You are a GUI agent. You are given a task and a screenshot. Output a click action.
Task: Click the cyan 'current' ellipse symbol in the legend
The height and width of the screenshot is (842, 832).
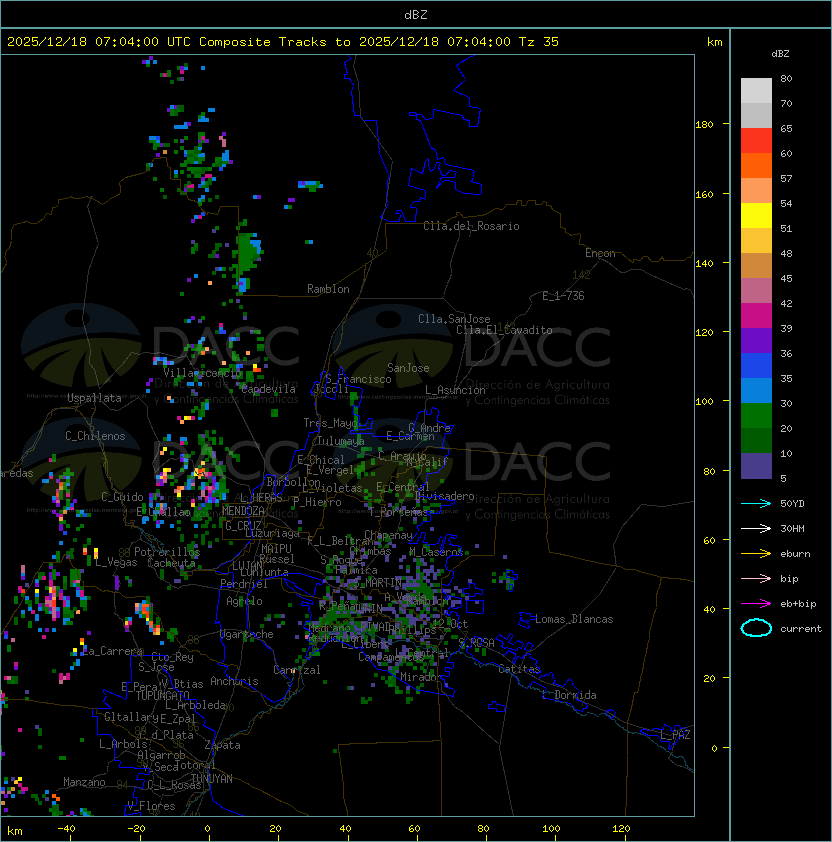(756, 628)
